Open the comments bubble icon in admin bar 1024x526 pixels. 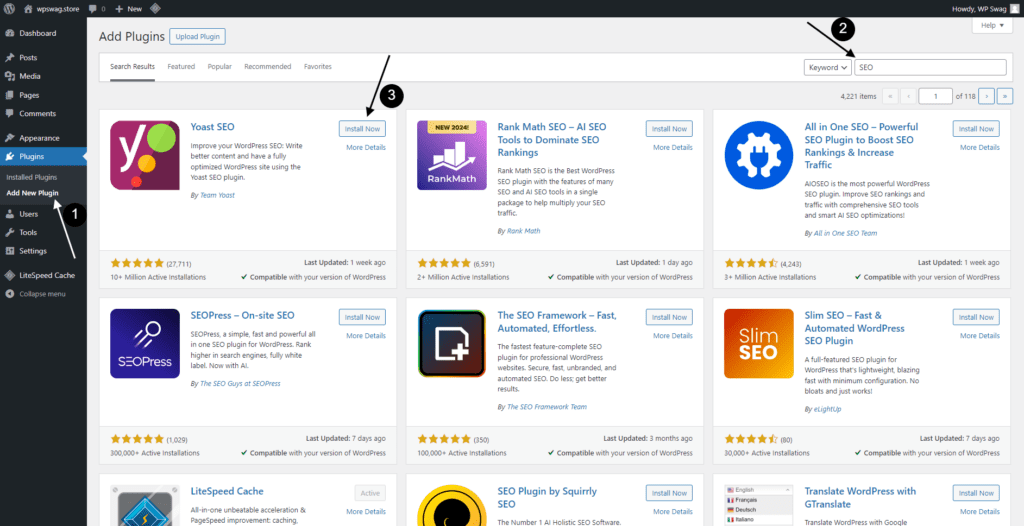click(94, 8)
